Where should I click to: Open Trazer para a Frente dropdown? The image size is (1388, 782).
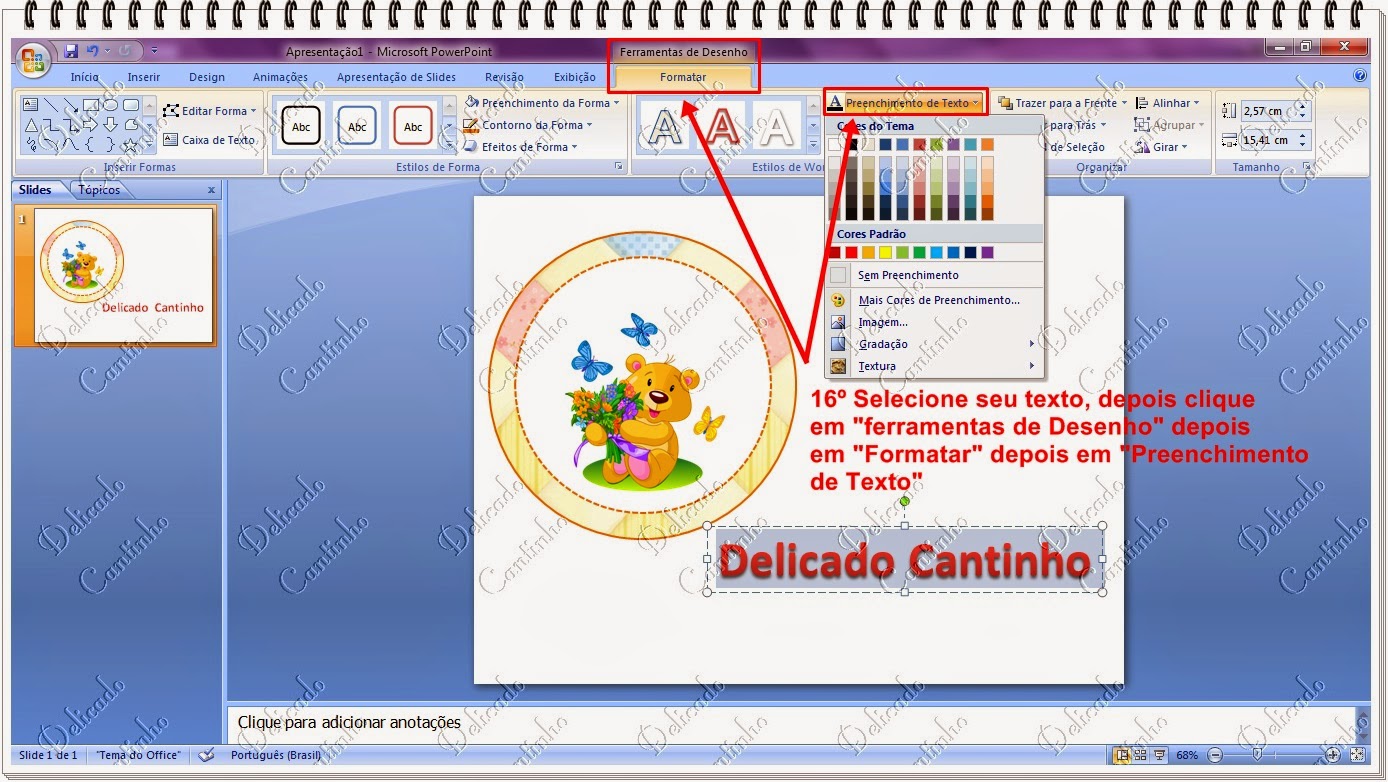click(1062, 103)
